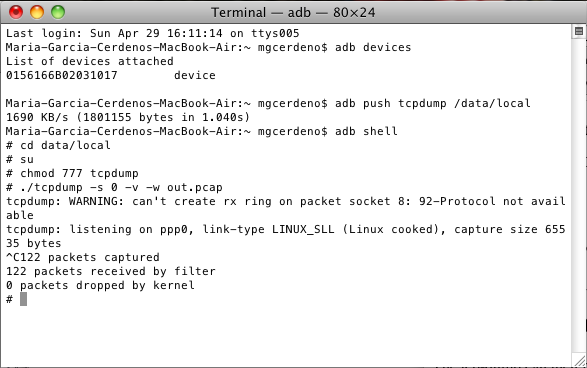Image resolution: width=587 pixels, height=368 pixels.
Task: Click the gray cursor block at prompt
Action: click(23, 299)
